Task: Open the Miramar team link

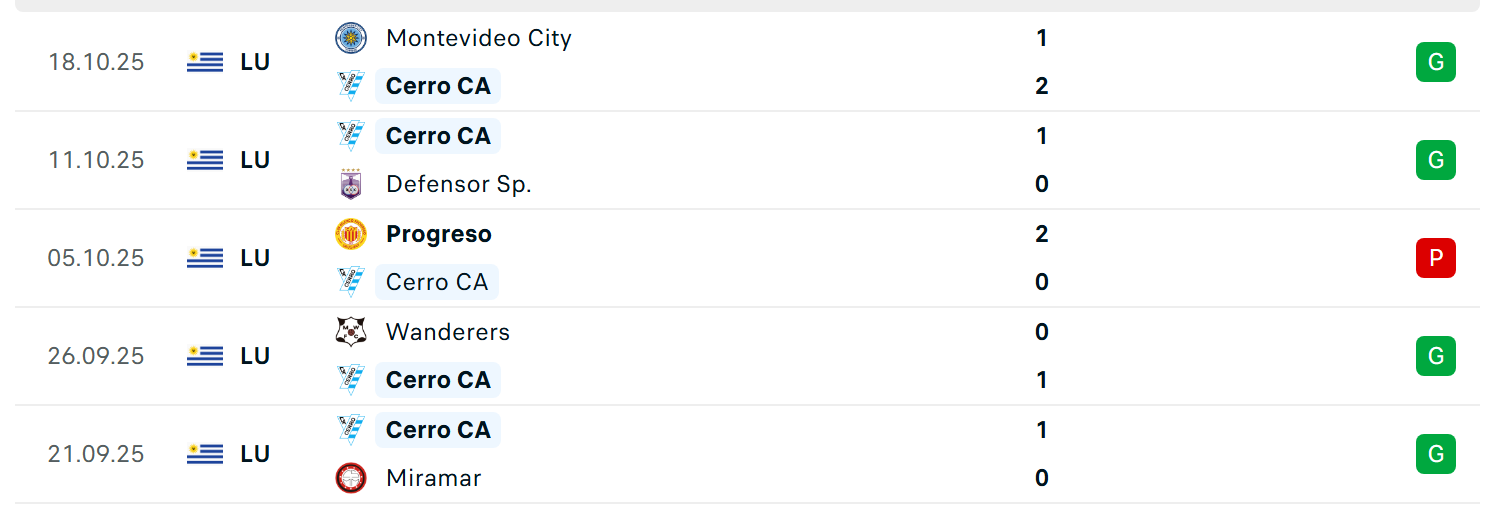Action: (434, 478)
